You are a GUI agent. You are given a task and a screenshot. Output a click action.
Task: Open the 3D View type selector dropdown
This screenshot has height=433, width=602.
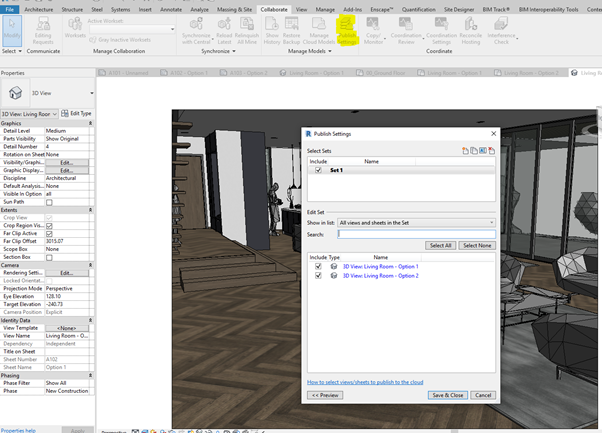point(92,93)
